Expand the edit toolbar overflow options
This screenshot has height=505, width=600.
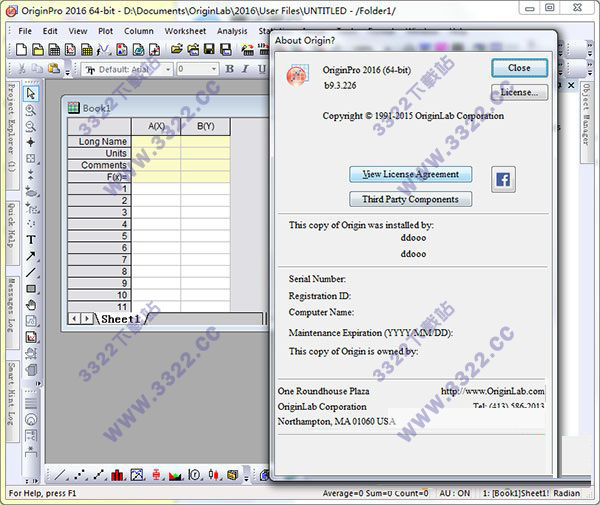pos(68,69)
